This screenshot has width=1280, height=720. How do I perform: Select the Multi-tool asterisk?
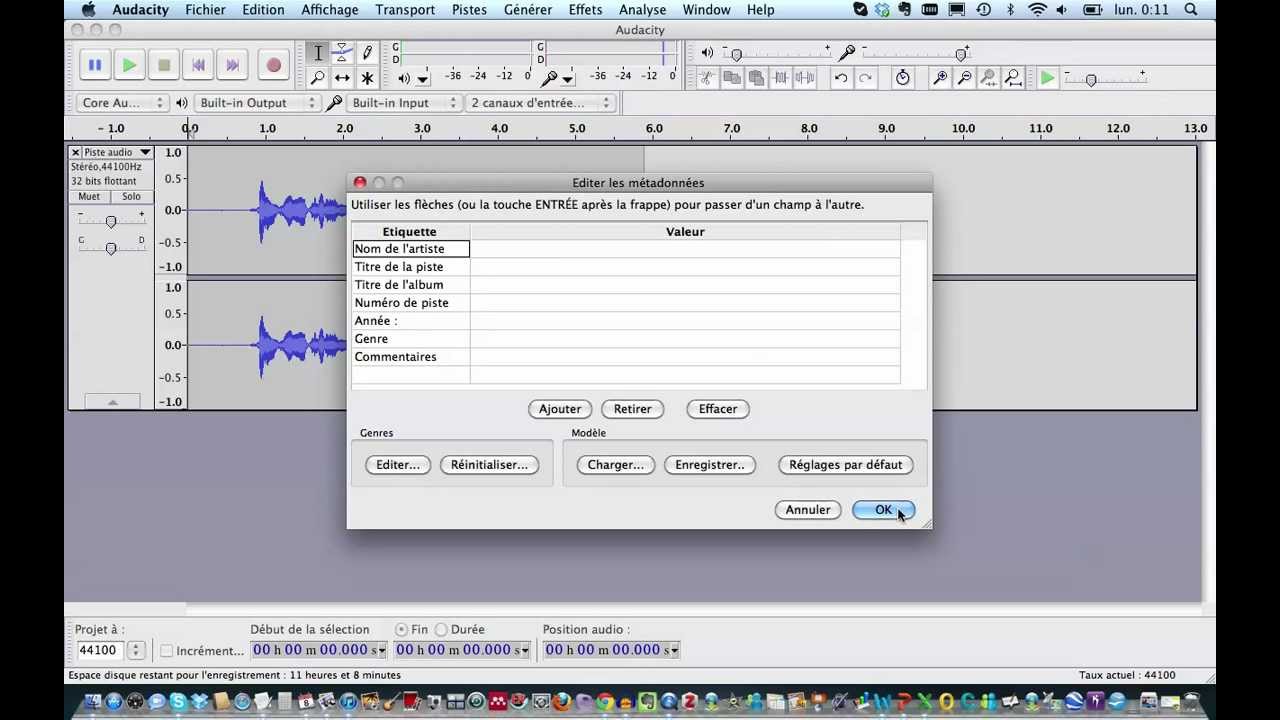coord(367,77)
